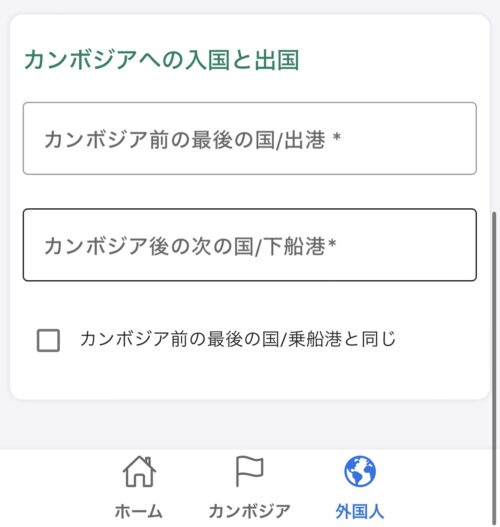The height and width of the screenshot is (527, 500).
Task: Tap the flag icon above カンボジア
Action: tap(249, 471)
